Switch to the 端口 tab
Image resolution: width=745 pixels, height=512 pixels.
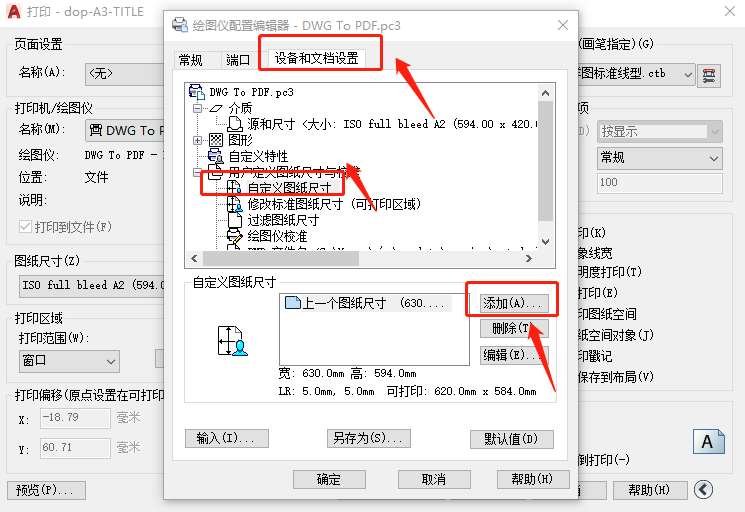[238, 60]
